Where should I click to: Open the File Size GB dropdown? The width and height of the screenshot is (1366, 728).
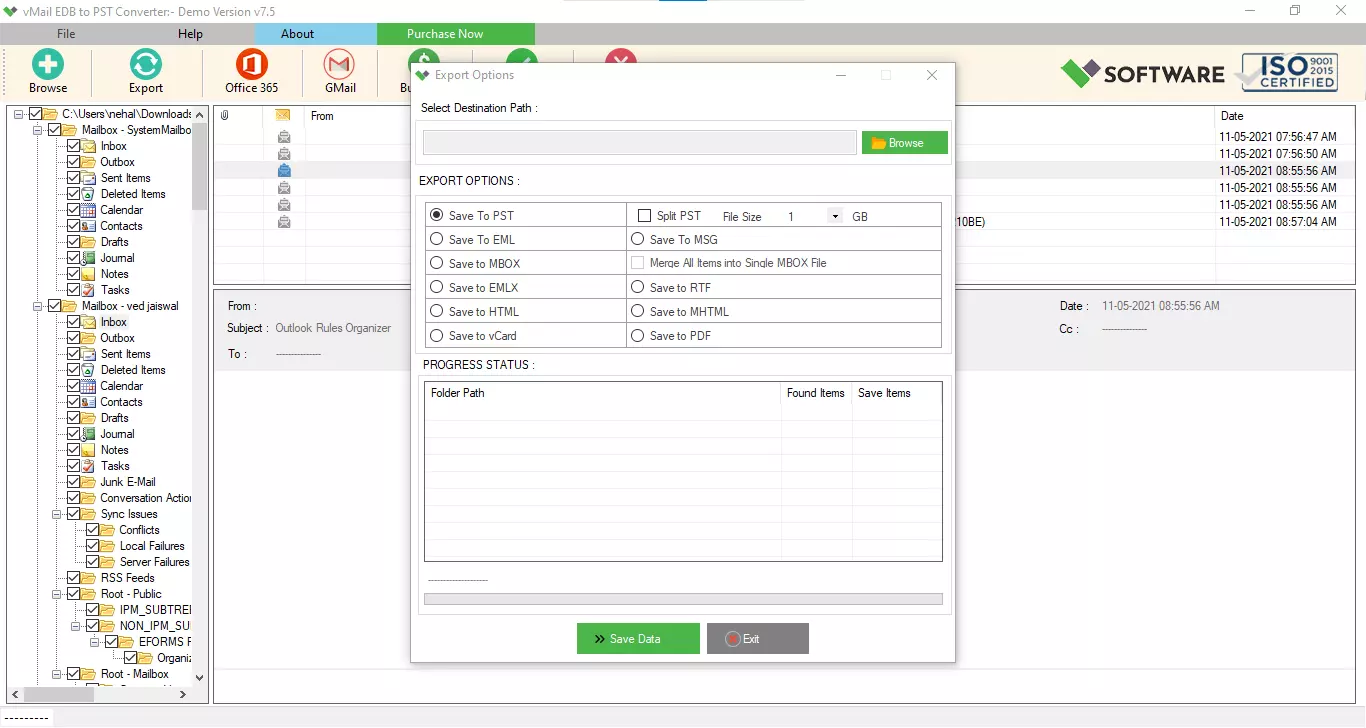[x=835, y=215]
